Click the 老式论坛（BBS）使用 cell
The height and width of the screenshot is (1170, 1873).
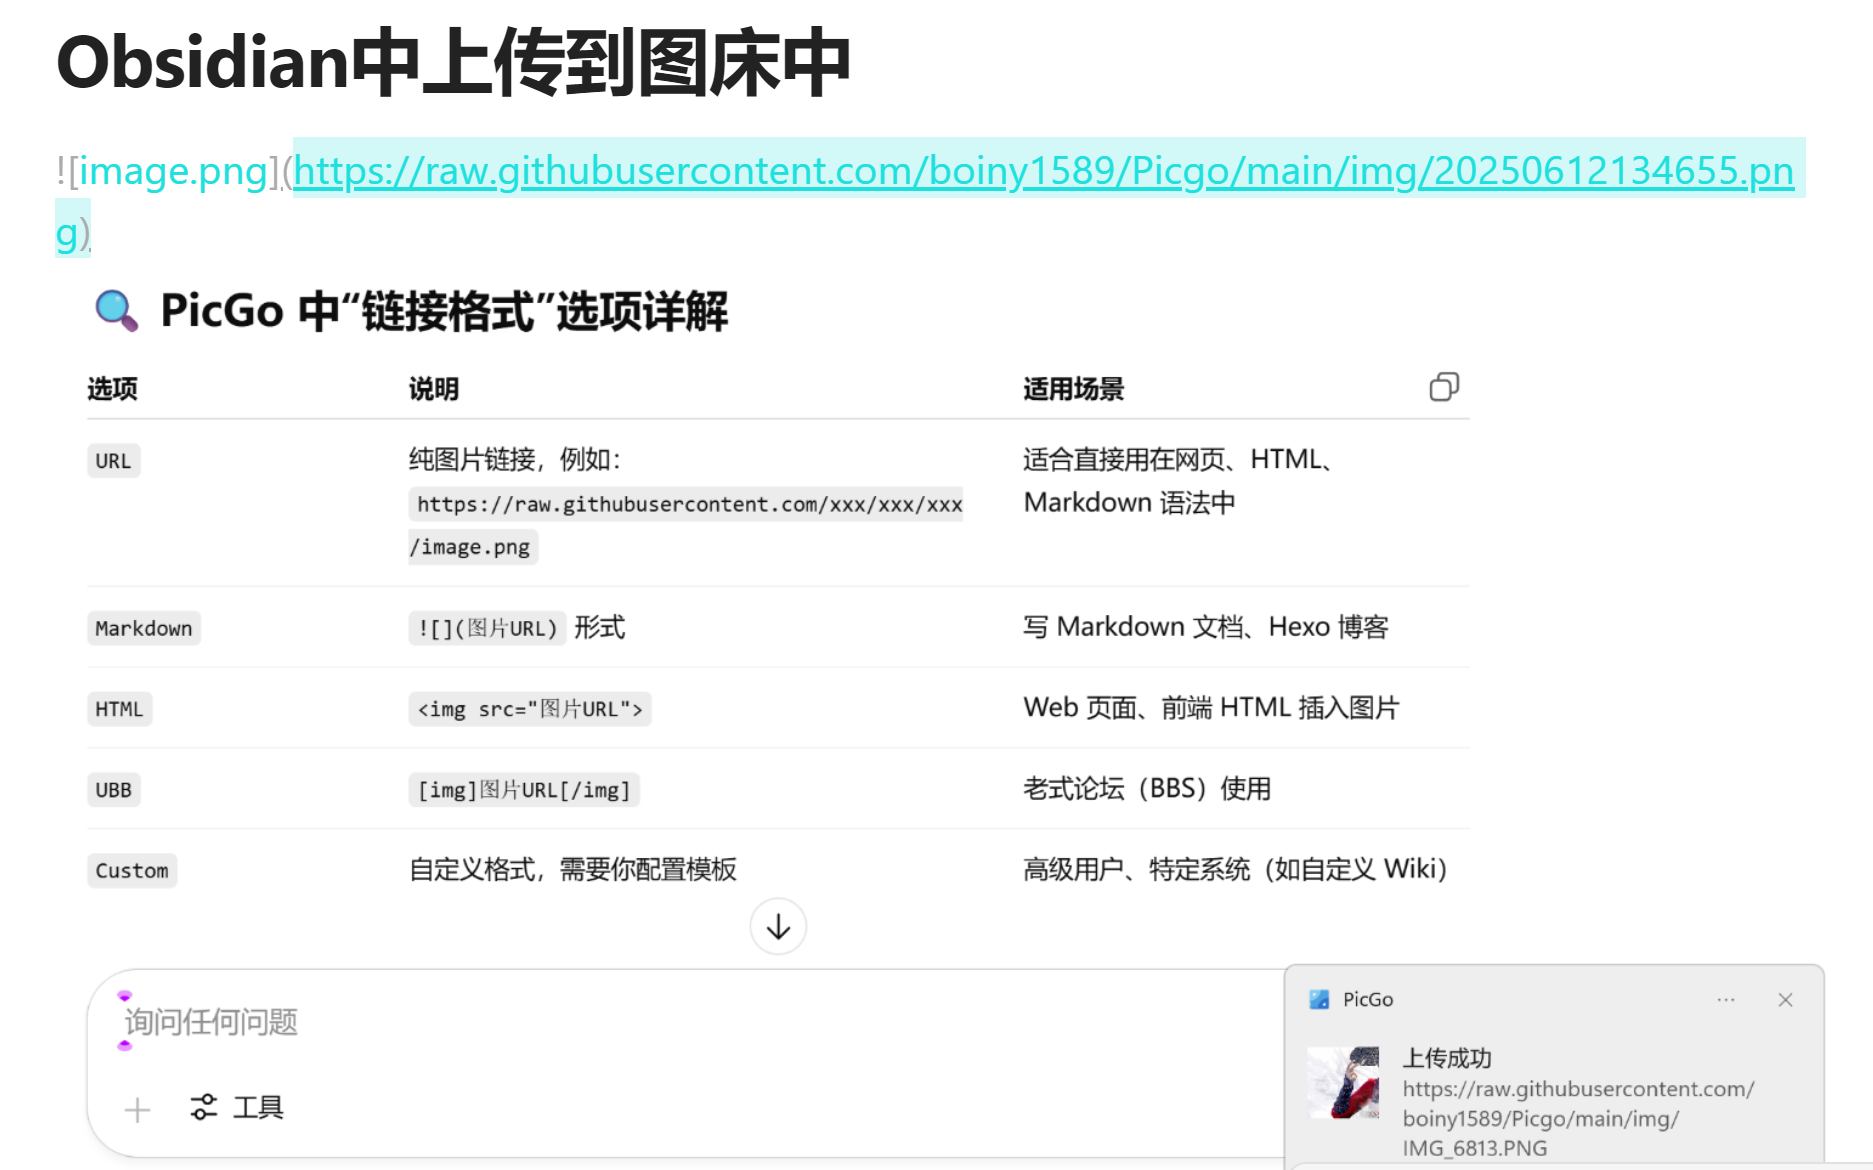point(1147,789)
